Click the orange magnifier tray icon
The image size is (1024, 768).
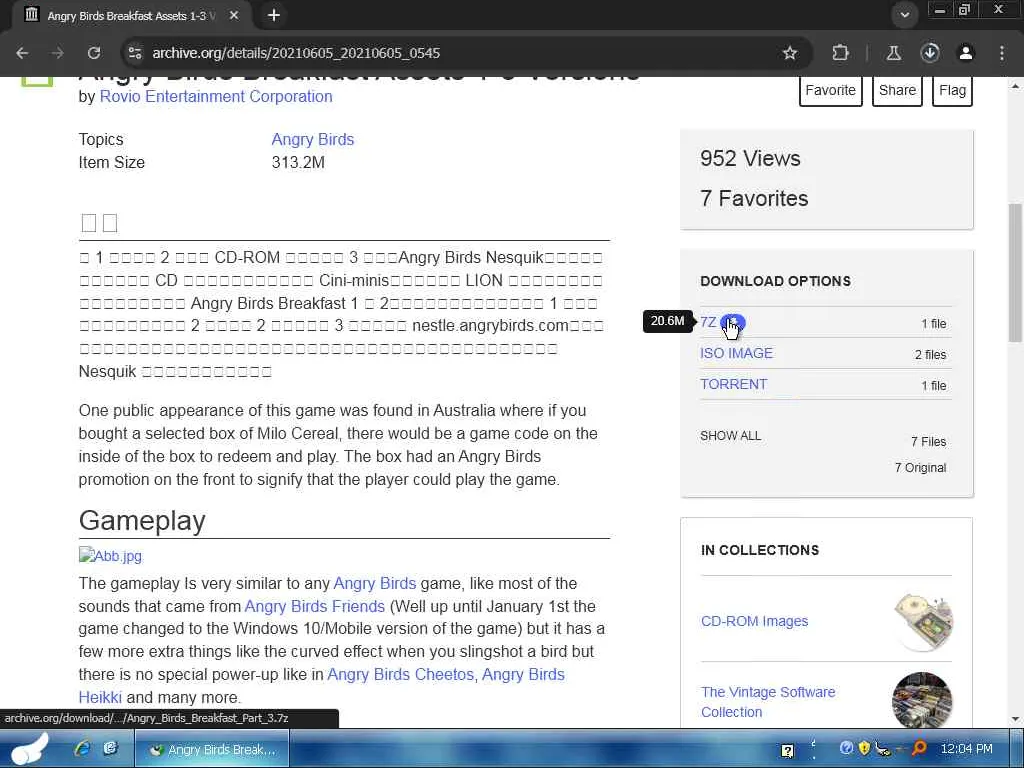click(919, 748)
